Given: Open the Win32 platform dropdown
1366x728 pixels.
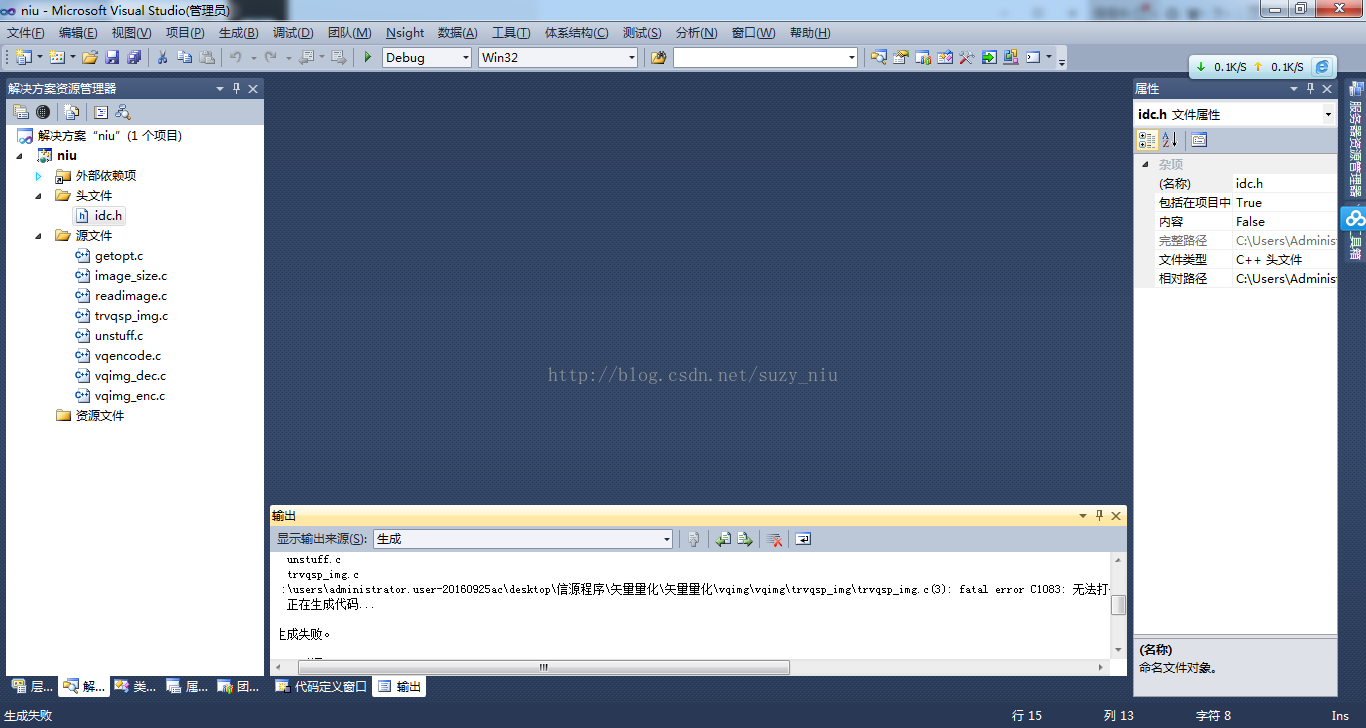Looking at the screenshot, I should [x=632, y=58].
